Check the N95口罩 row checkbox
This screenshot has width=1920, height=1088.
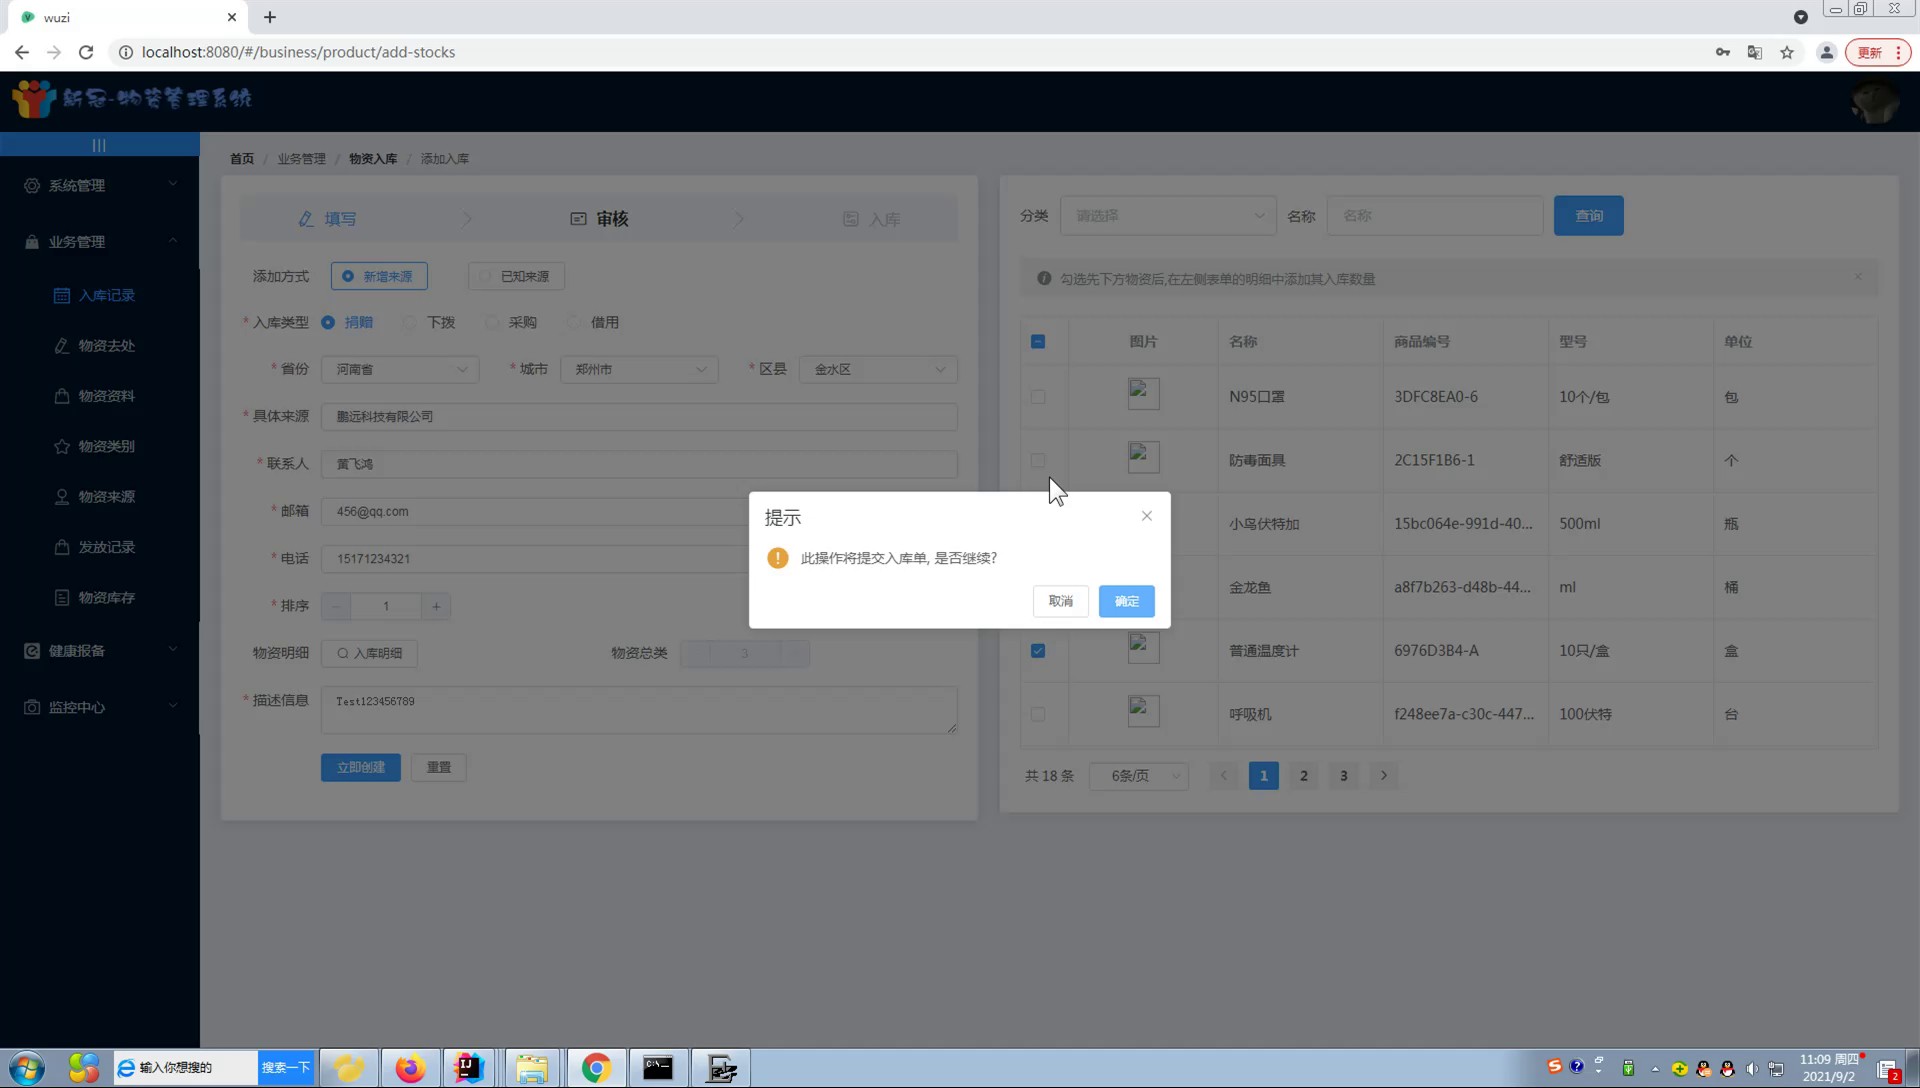[x=1038, y=397]
